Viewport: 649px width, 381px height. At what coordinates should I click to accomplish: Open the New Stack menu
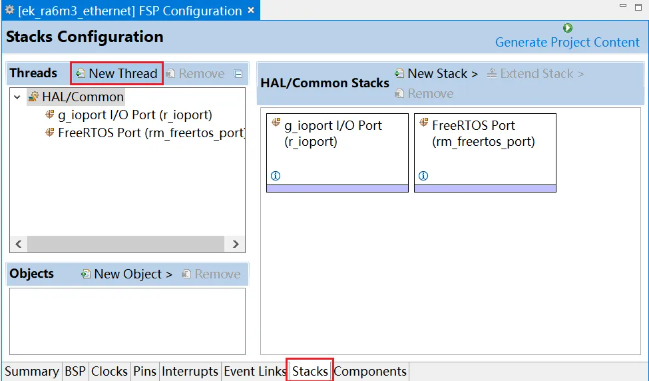coord(436,74)
